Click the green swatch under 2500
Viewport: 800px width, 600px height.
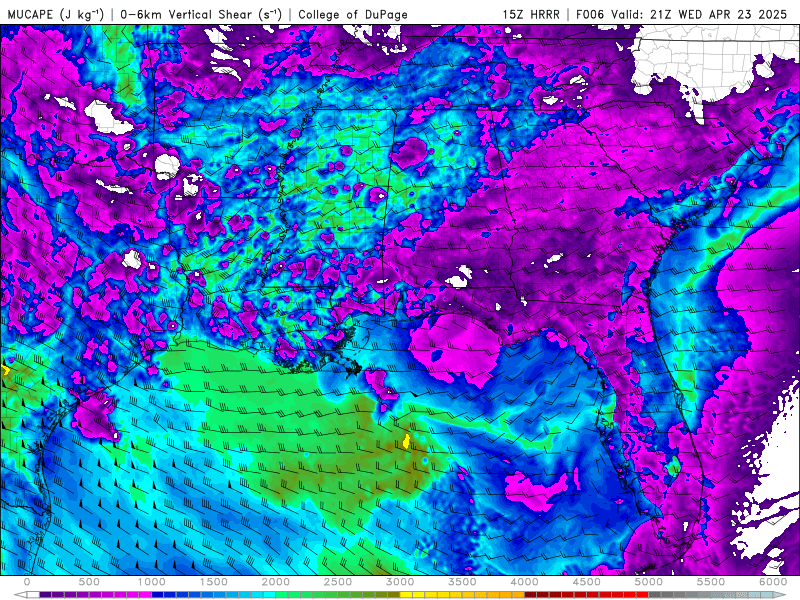(344, 594)
